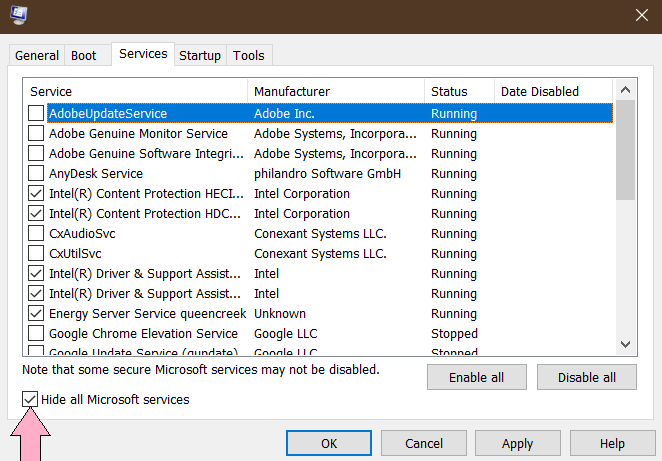
Task: Select the AdobeUpdateService row name
Action: [108, 114]
